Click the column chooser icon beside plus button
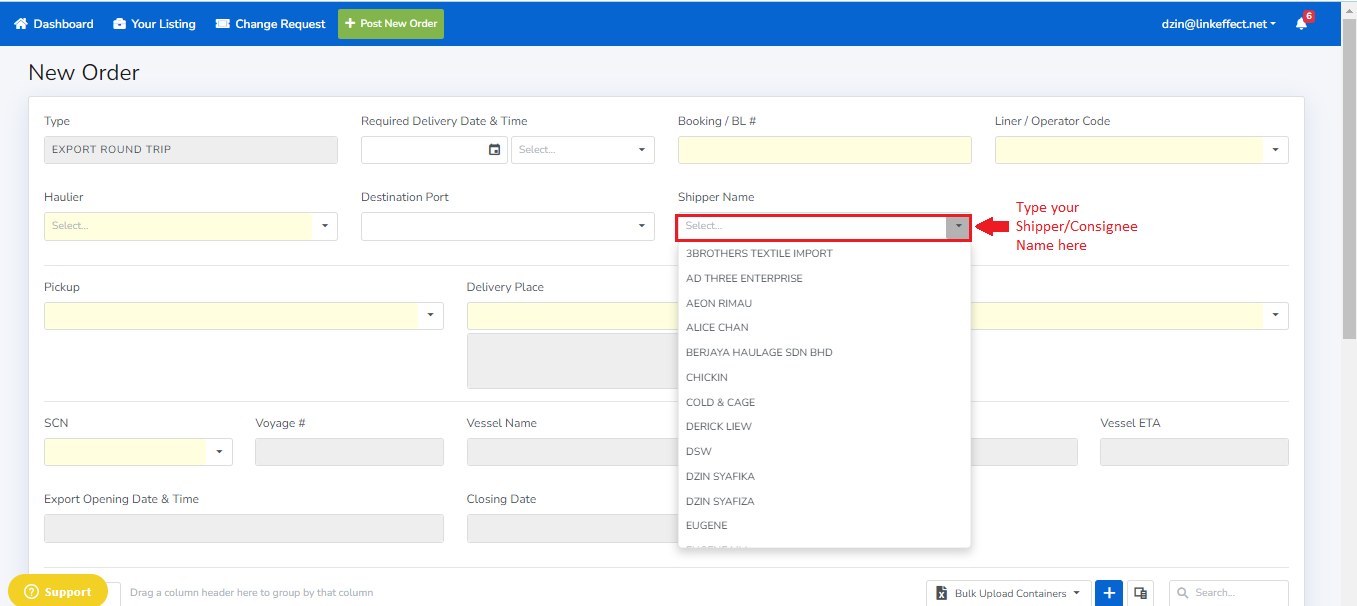1357x606 pixels. tap(1140, 593)
